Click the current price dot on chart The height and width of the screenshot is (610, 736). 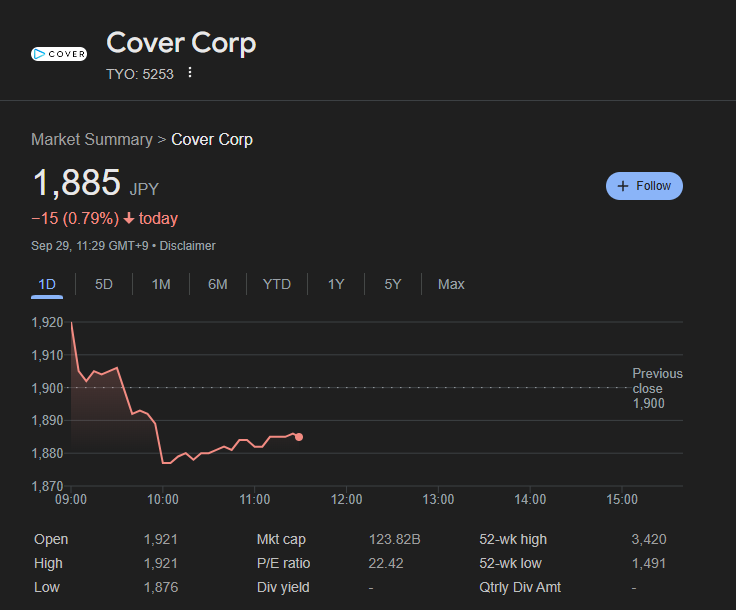click(299, 437)
